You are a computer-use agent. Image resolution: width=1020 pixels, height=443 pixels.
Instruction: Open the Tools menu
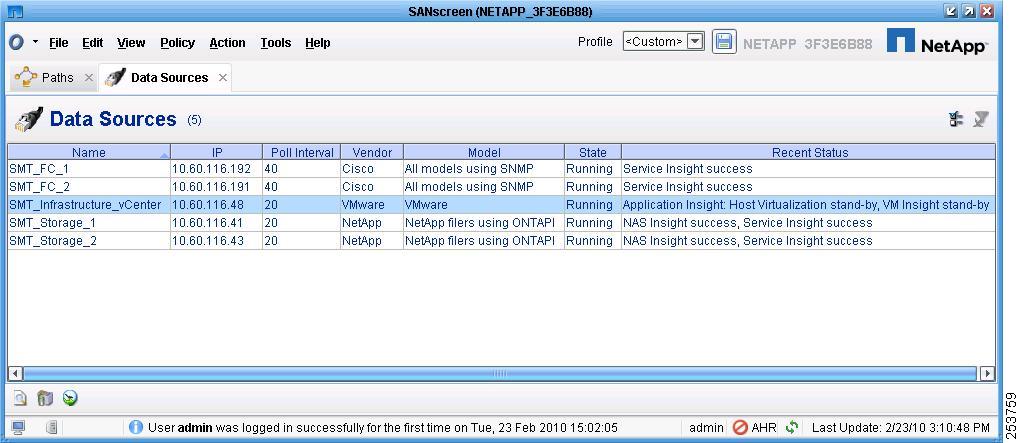pyautogui.click(x=276, y=43)
